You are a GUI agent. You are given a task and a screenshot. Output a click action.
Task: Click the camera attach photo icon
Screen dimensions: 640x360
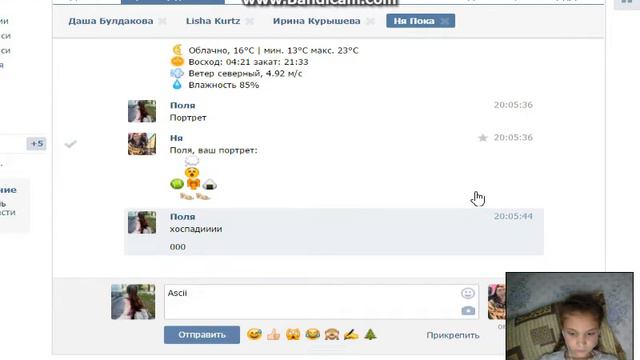coord(468,311)
